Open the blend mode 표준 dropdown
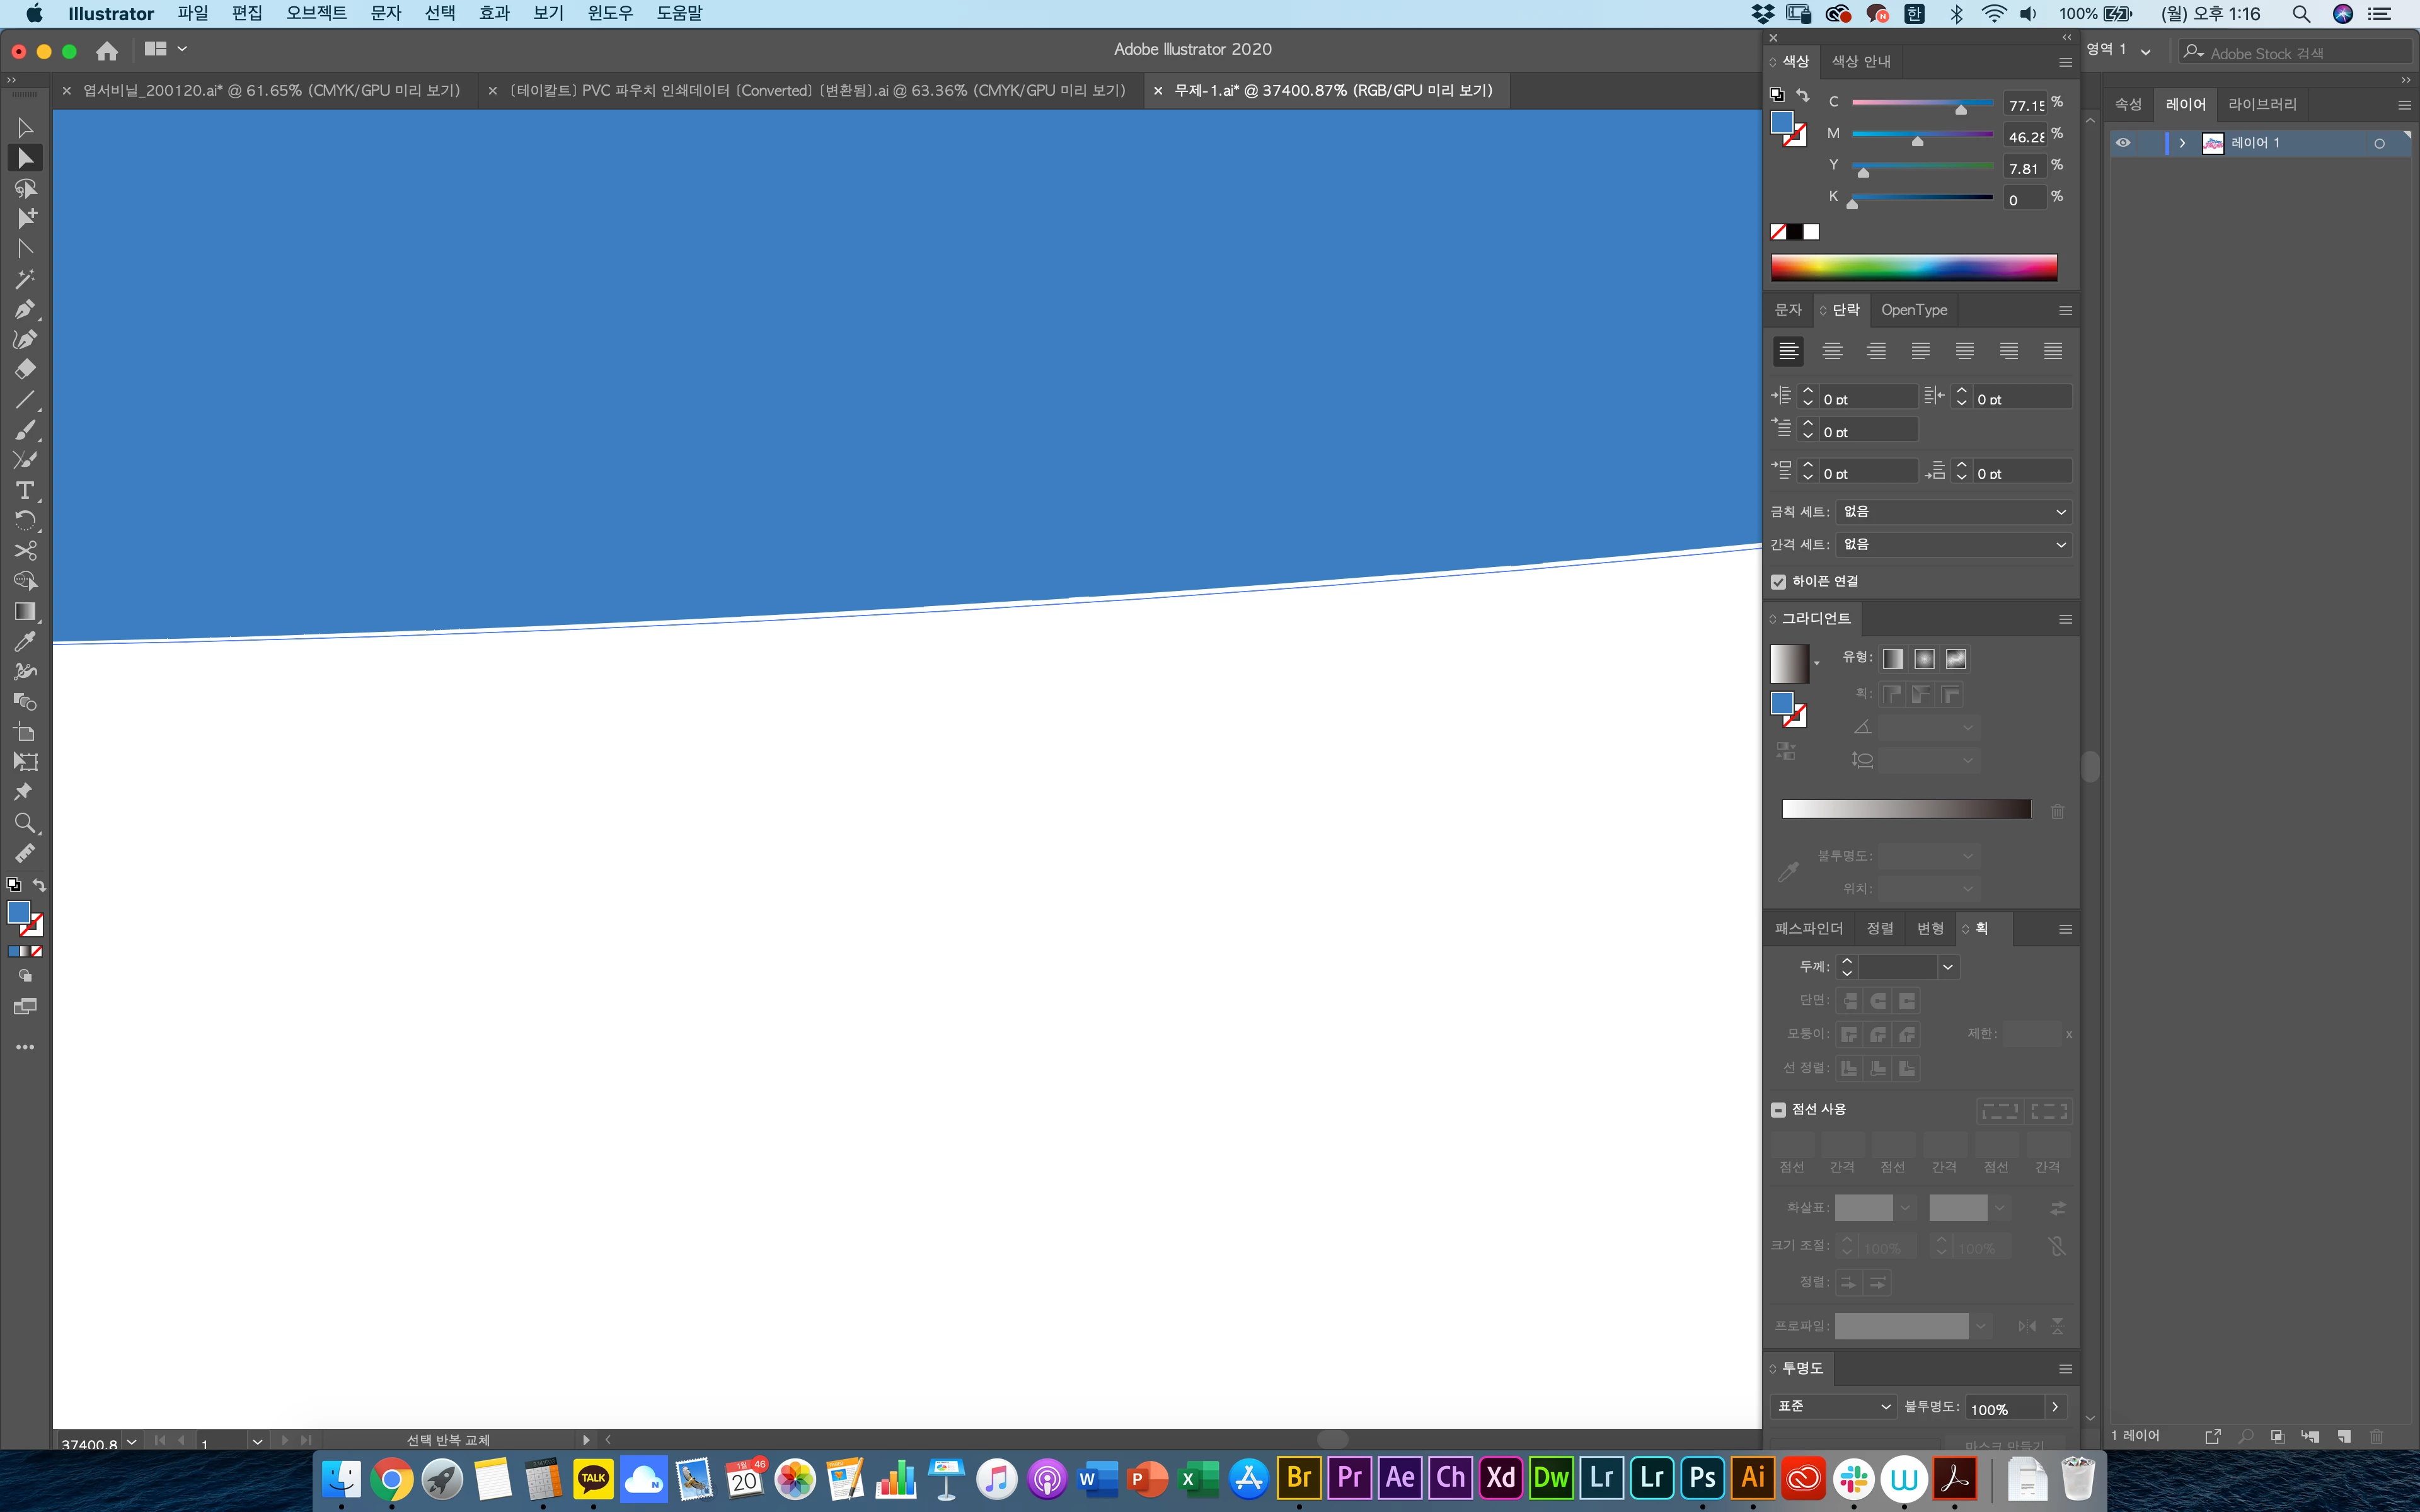The height and width of the screenshot is (1512, 2420). tap(1833, 1406)
